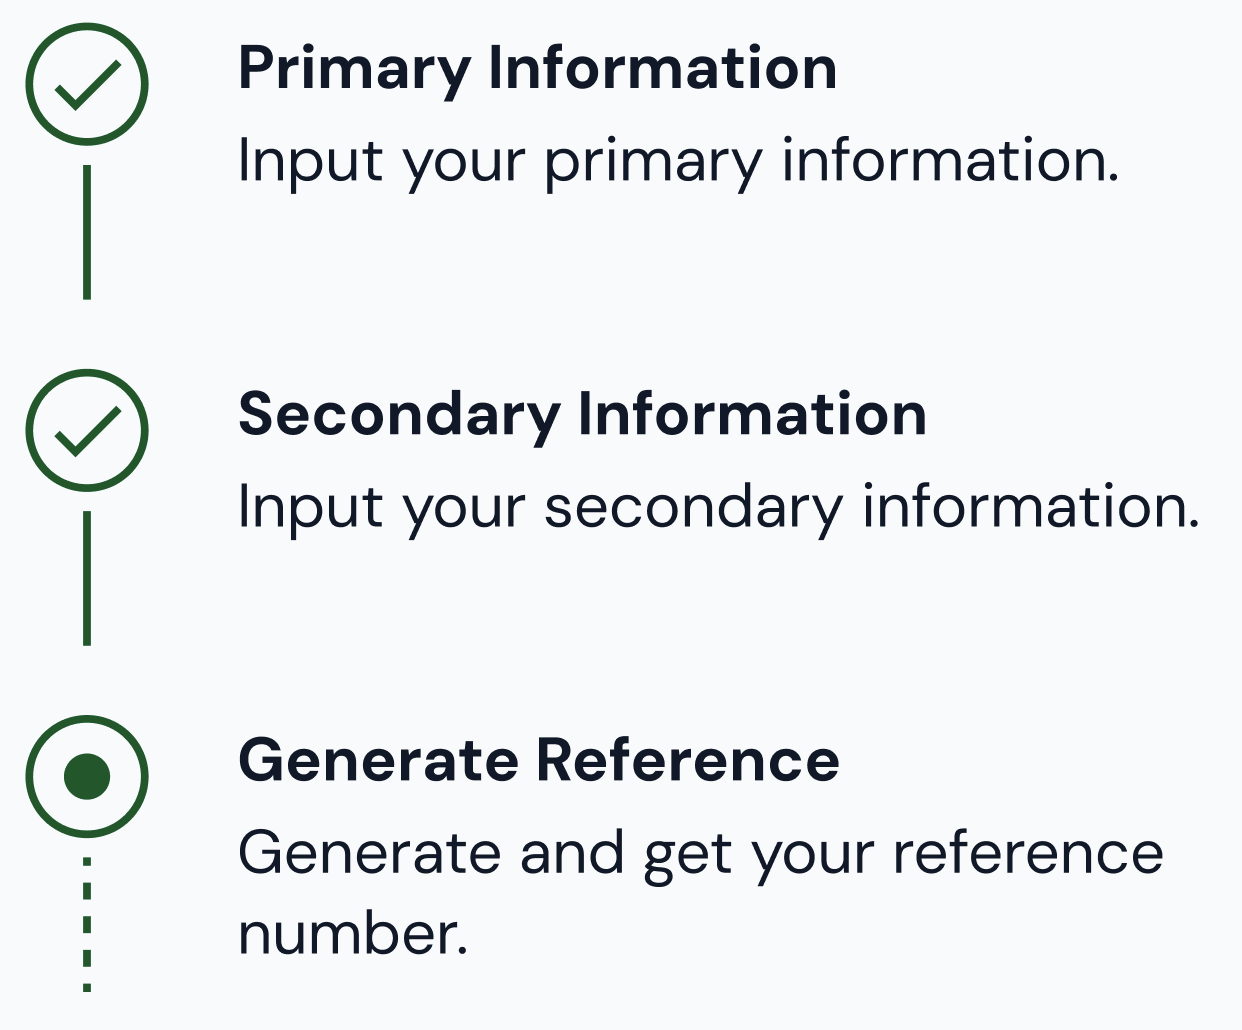Image resolution: width=1242 pixels, height=1030 pixels.
Task: Open the Secondary Information step title
Action: pyautogui.click(x=583, y=416)
